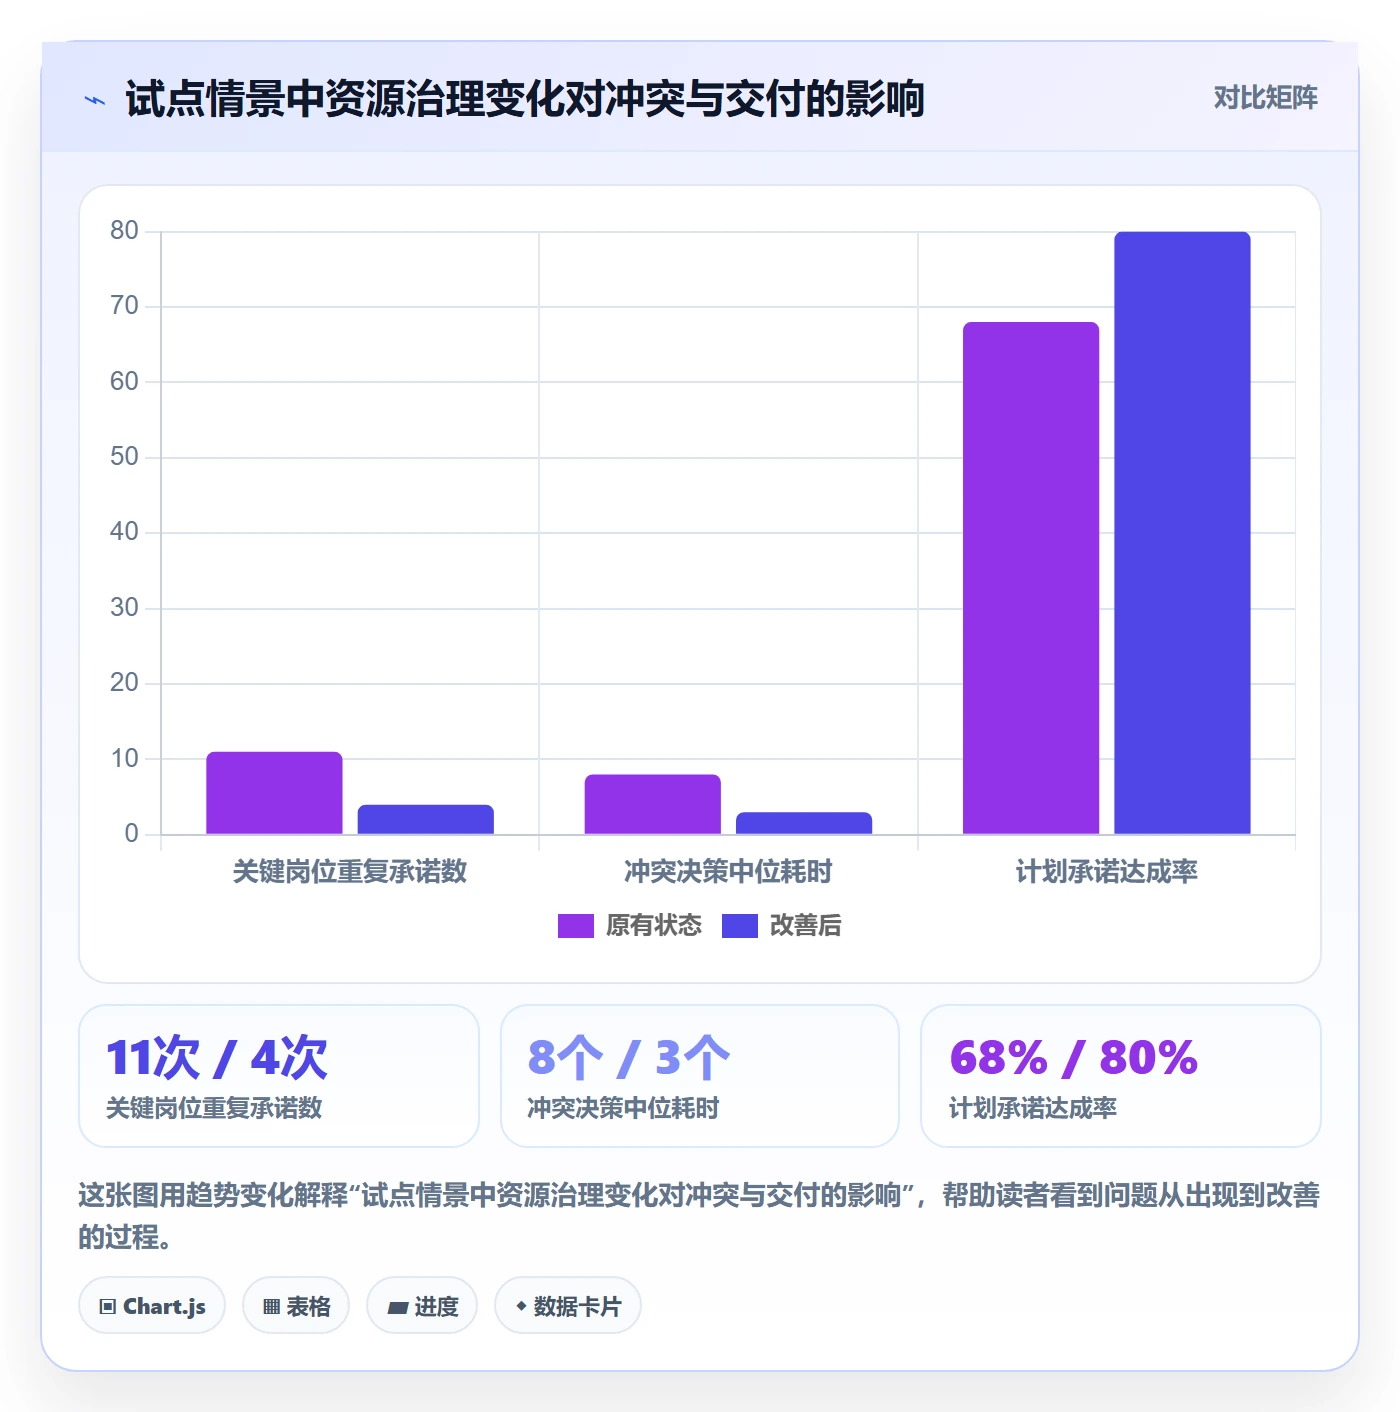
Task: Click the 关键岗位重复承诺数 caption under 11次 / 4次
Action: click(x=214, y=1108)
